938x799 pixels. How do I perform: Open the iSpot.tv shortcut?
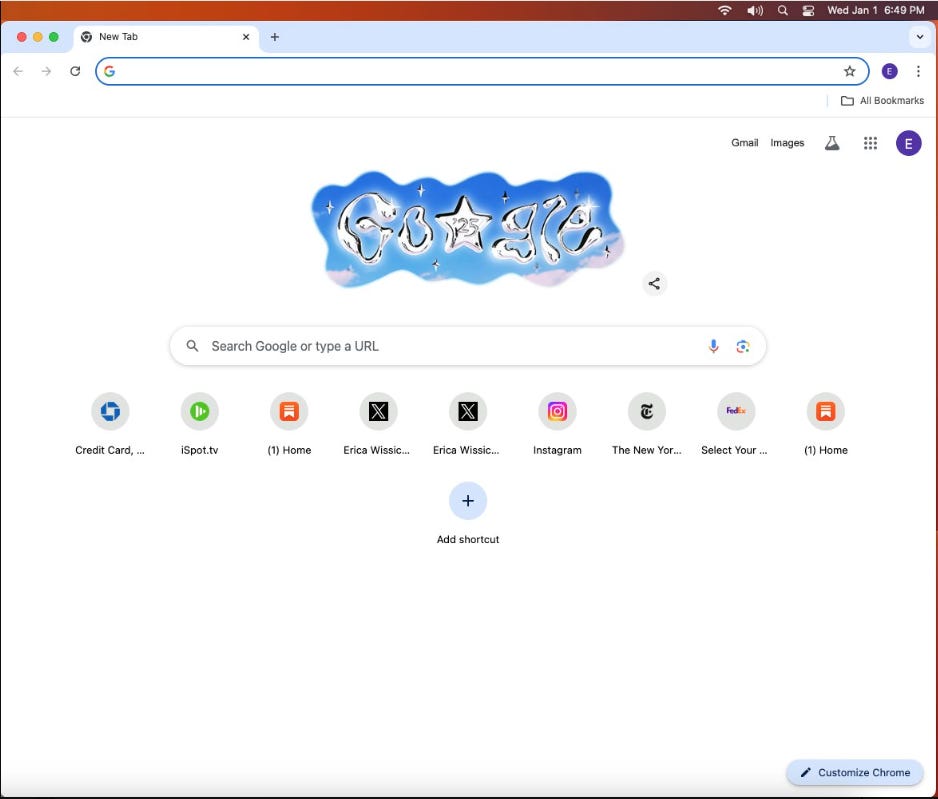(x=199, y=425)
